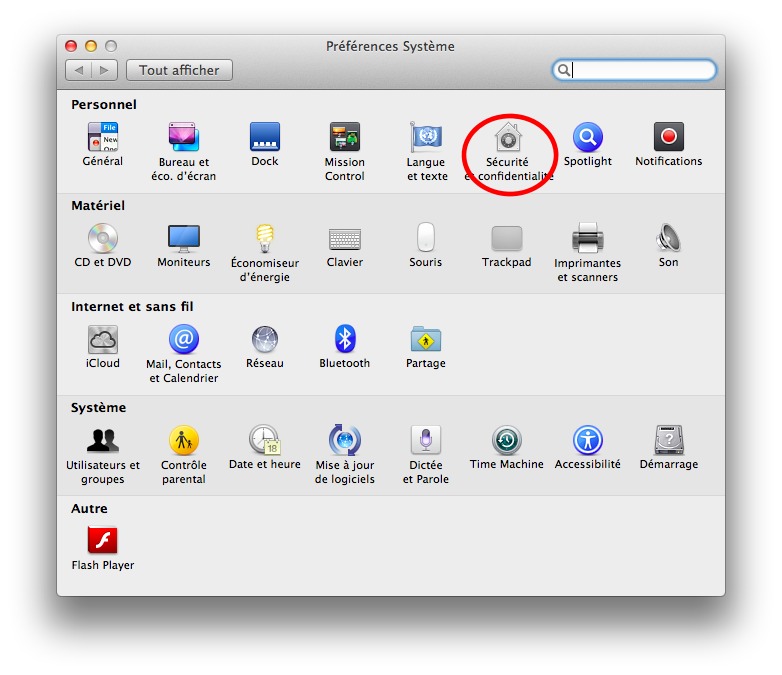Click the Tout afficher button
The image size is (782, 675).
(179, 70)
